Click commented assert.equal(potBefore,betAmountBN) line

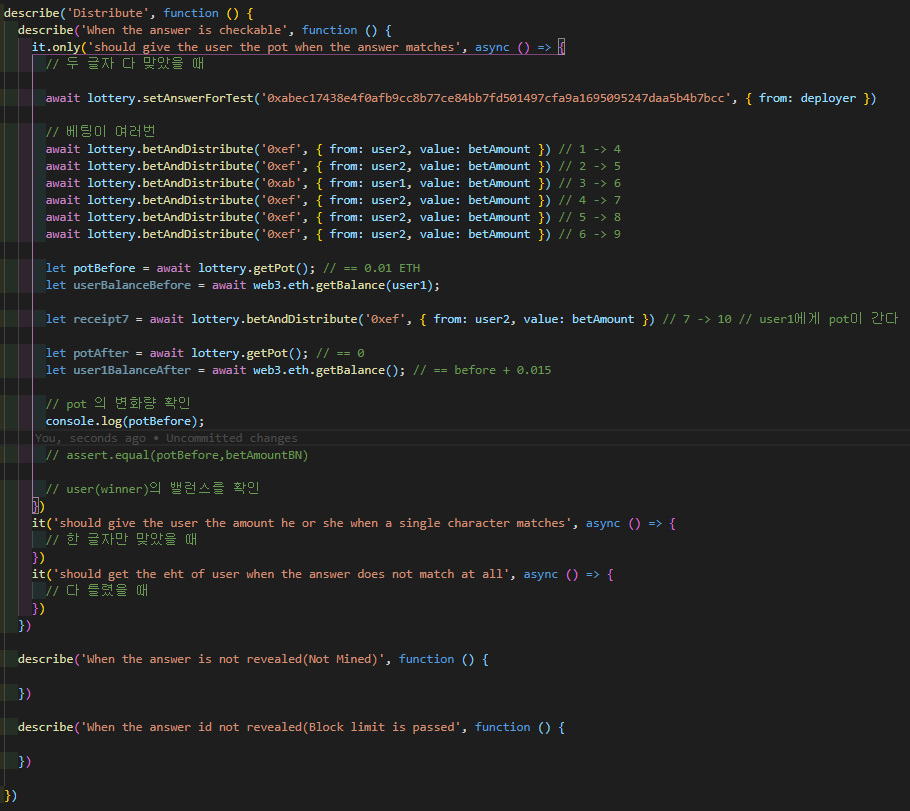point(177,455)
